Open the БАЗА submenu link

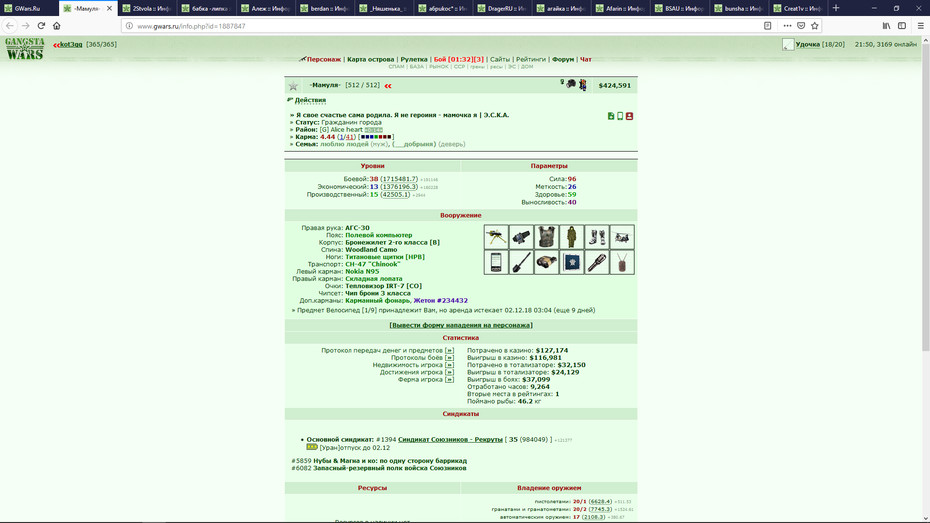point(417,67)
